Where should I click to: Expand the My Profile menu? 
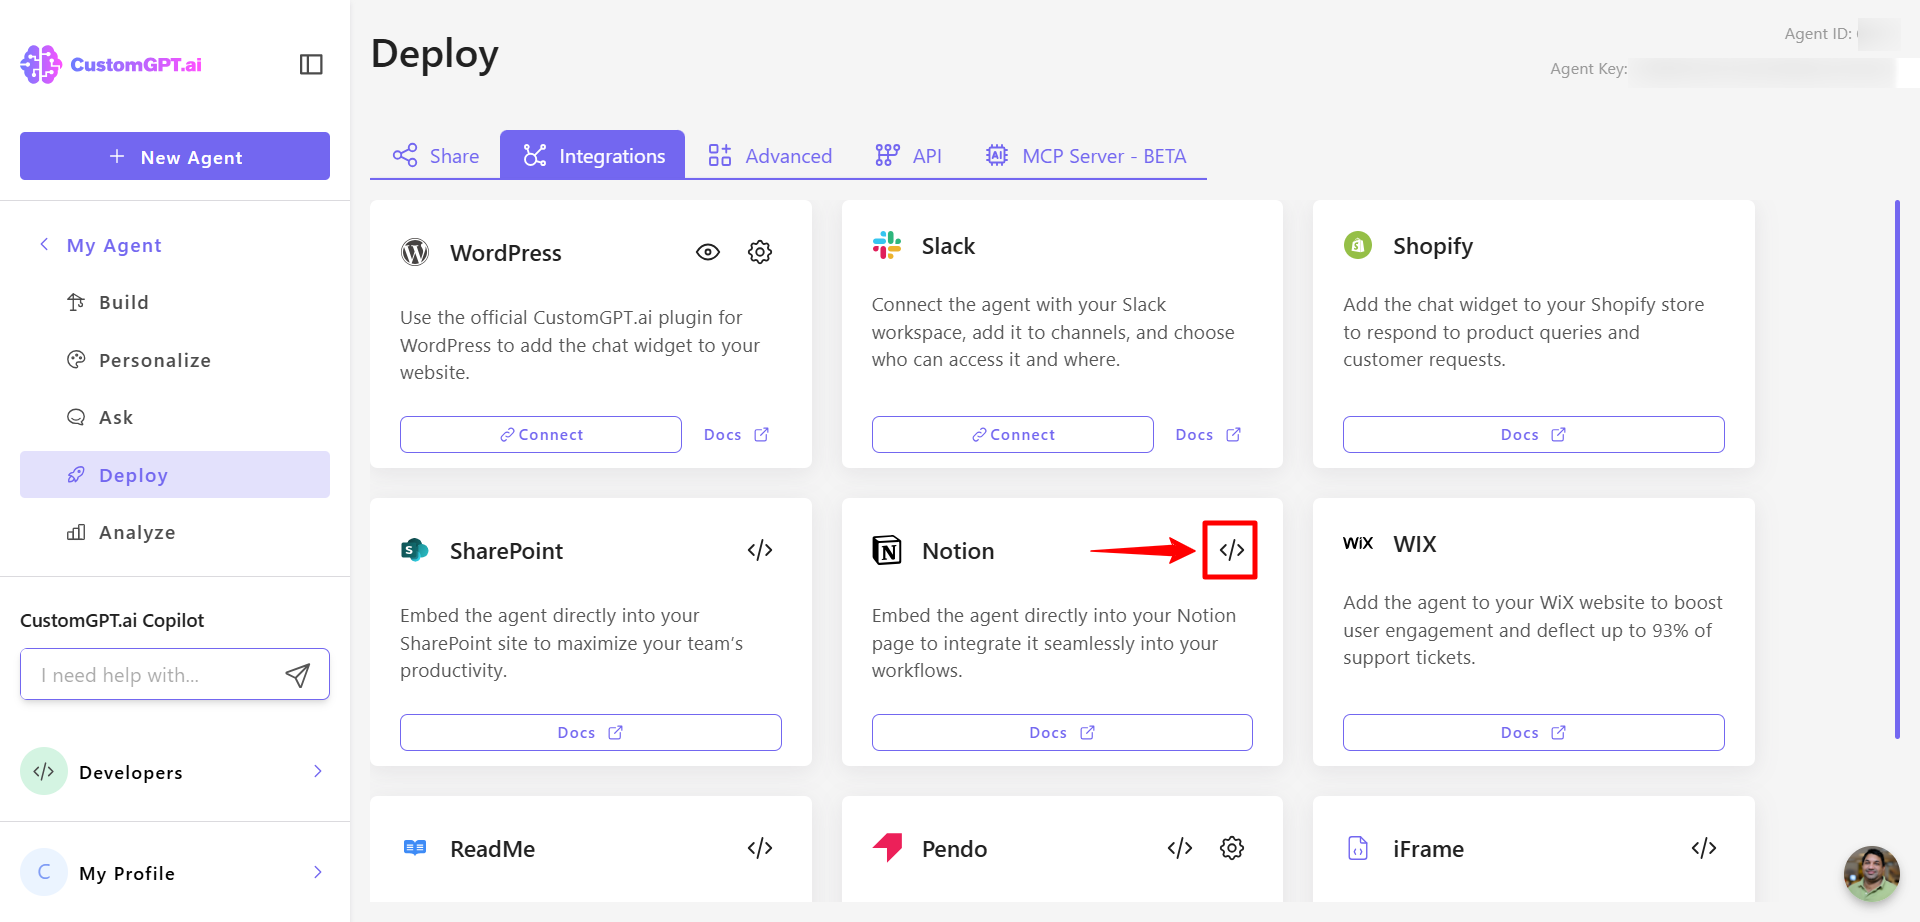pyautogui.click(x=175, y=872)
